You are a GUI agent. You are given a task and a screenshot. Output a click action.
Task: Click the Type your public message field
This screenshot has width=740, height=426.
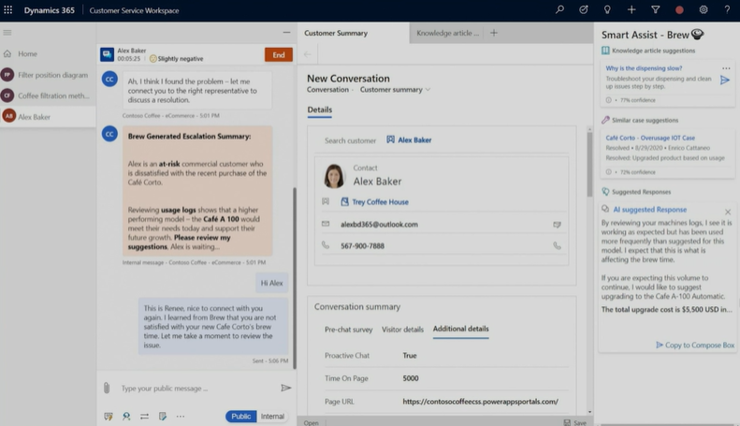tap(198, 388)
